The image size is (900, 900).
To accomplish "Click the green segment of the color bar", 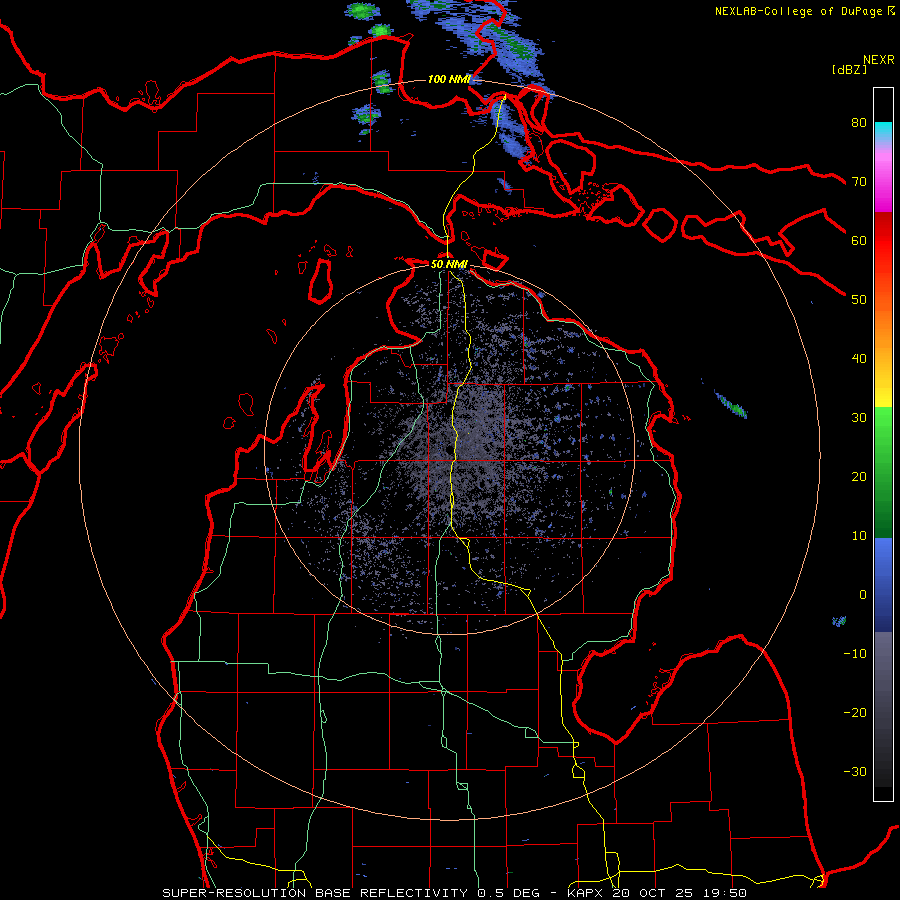I will click(883, 472).
